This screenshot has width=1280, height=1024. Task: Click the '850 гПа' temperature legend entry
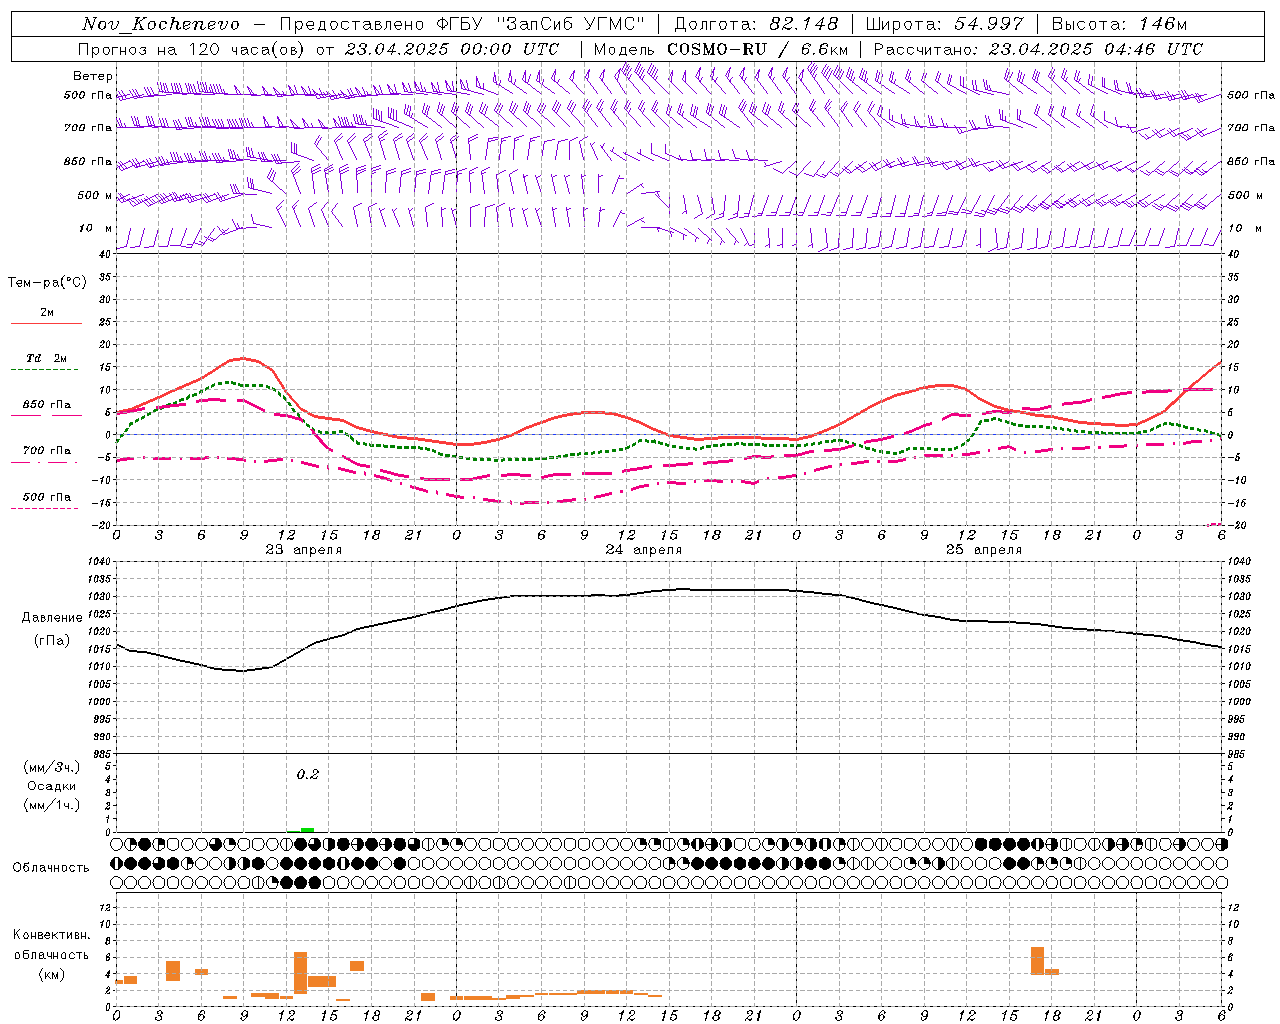click(46, 405)
